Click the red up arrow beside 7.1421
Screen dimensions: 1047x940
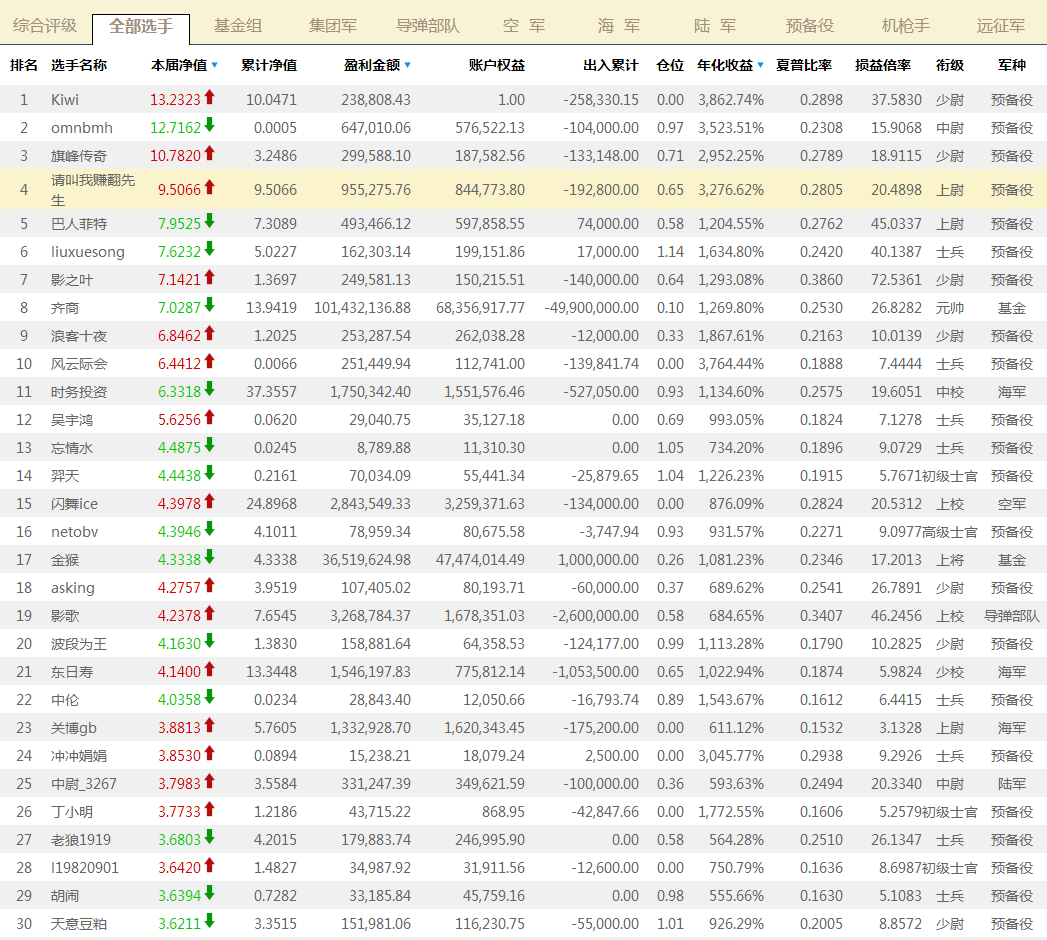(210, 277)
